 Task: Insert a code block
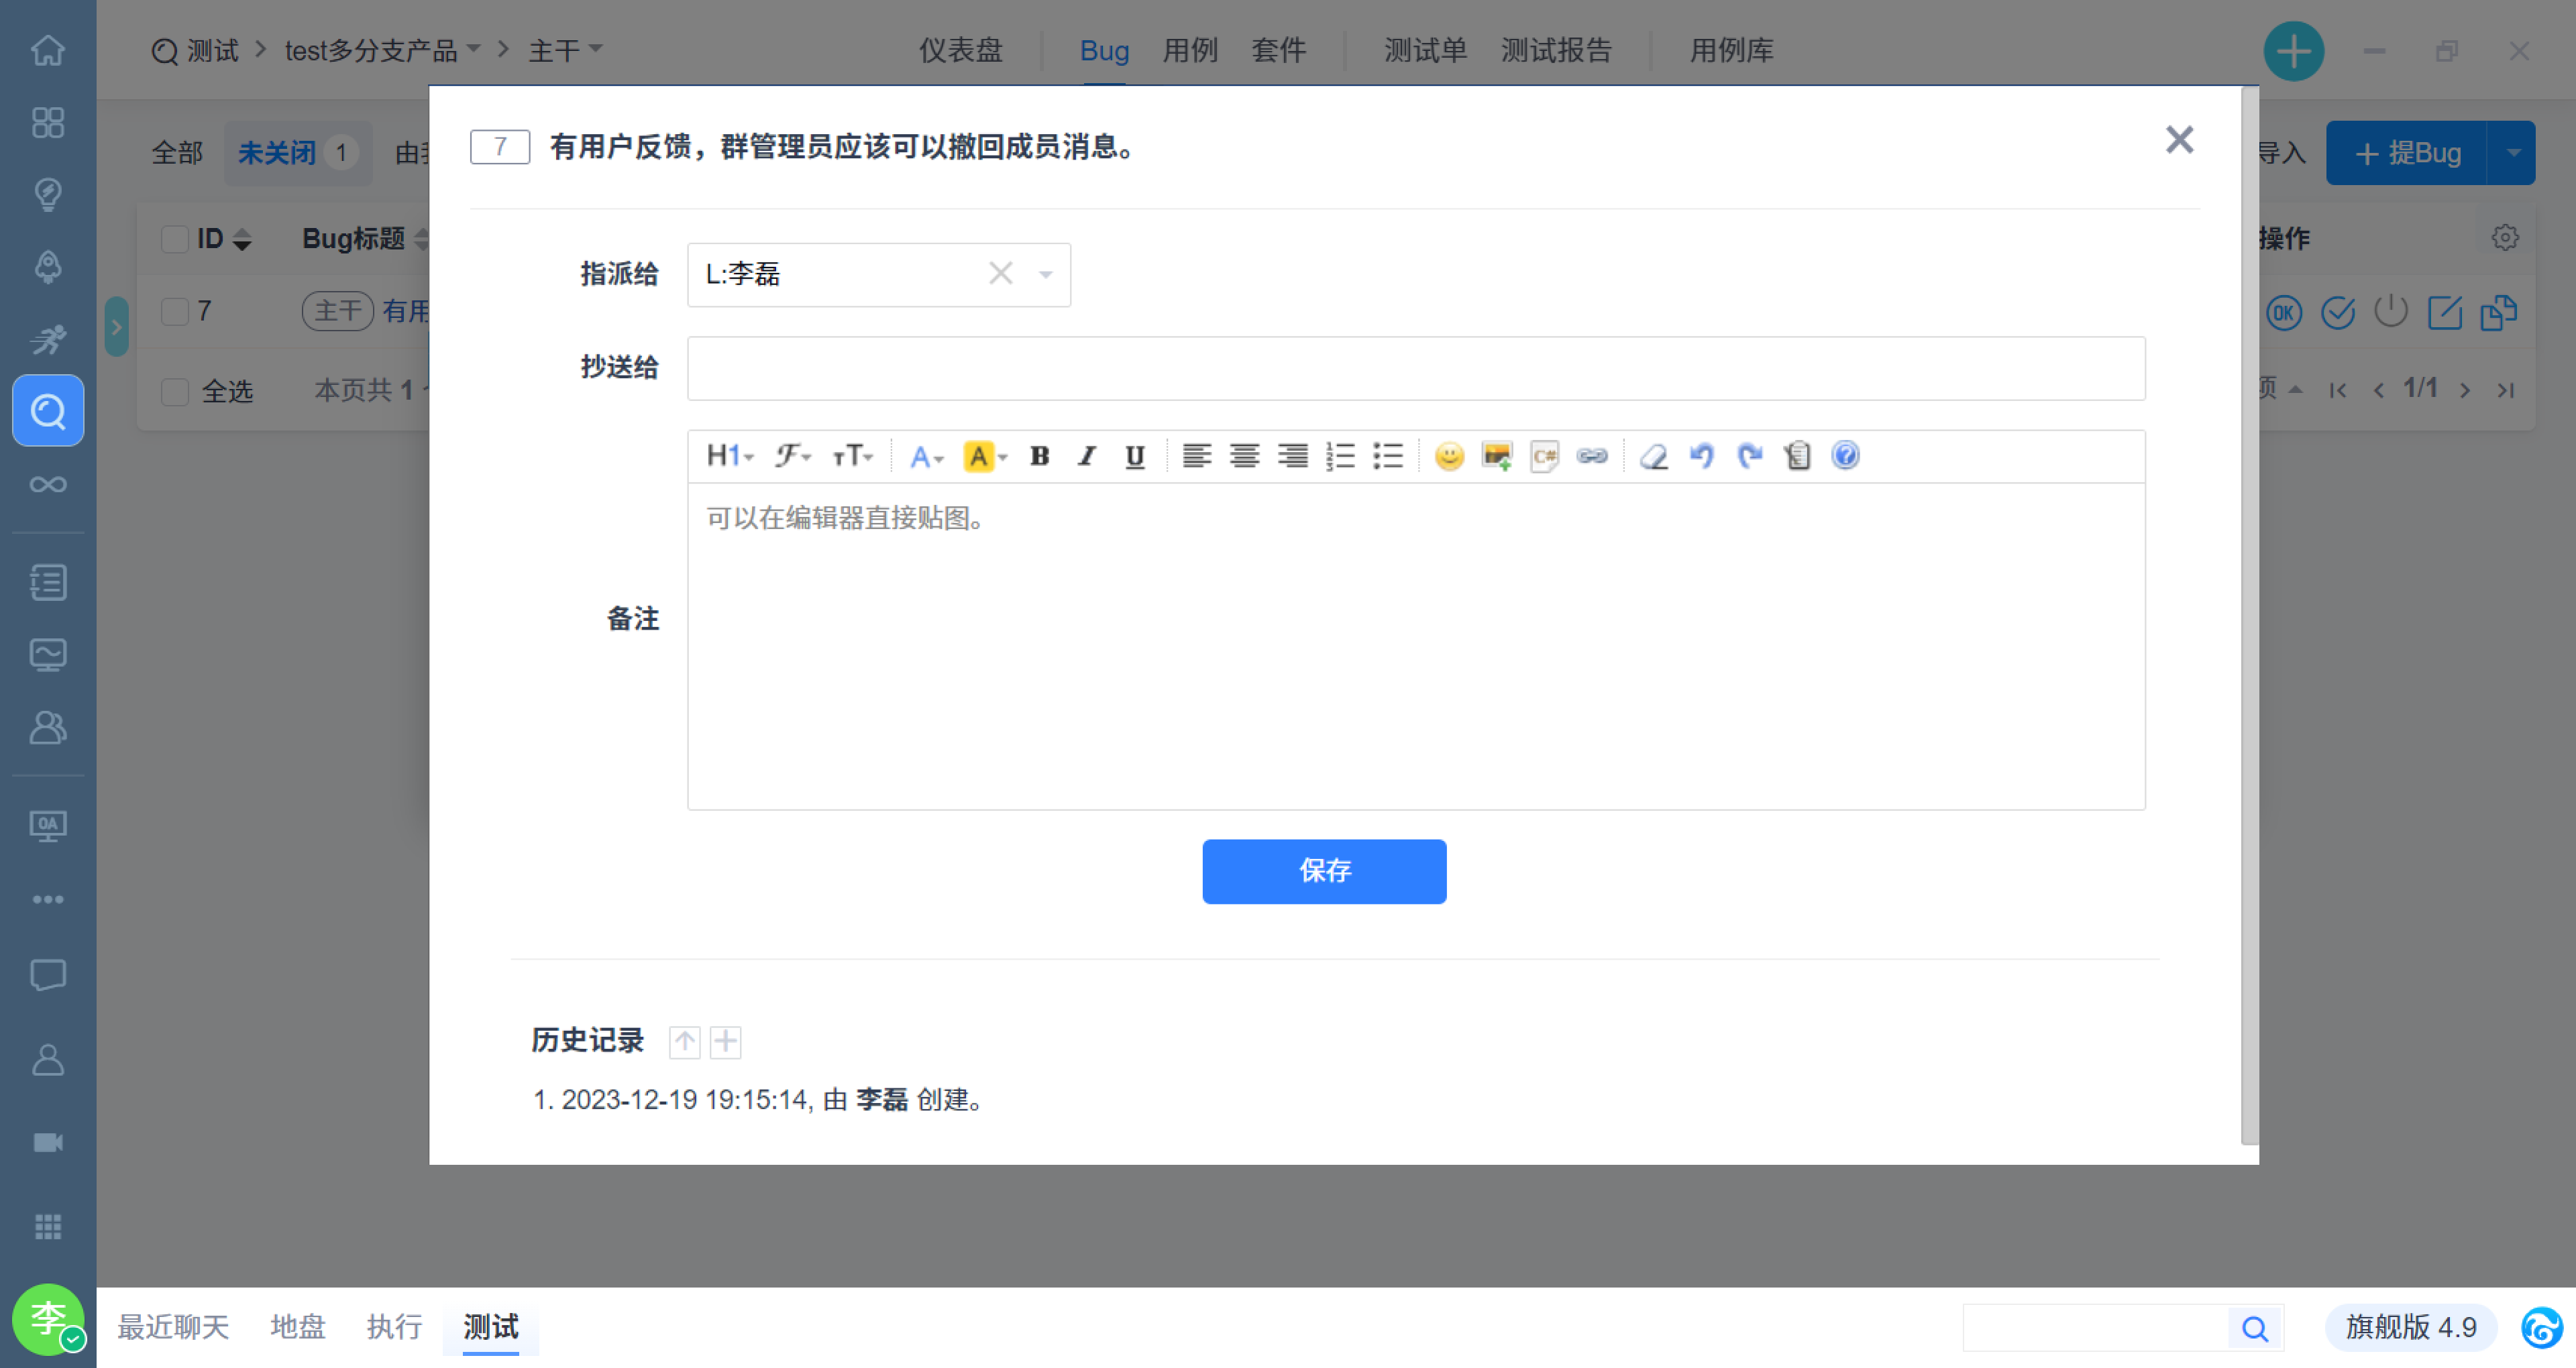click(x=1545, y=456)
